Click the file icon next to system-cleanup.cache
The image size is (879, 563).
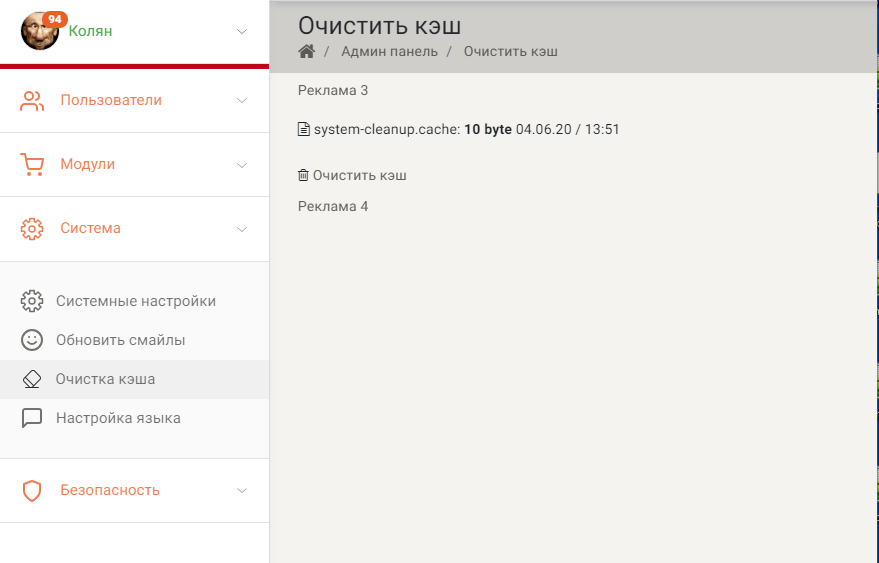[x=303, y=130]
